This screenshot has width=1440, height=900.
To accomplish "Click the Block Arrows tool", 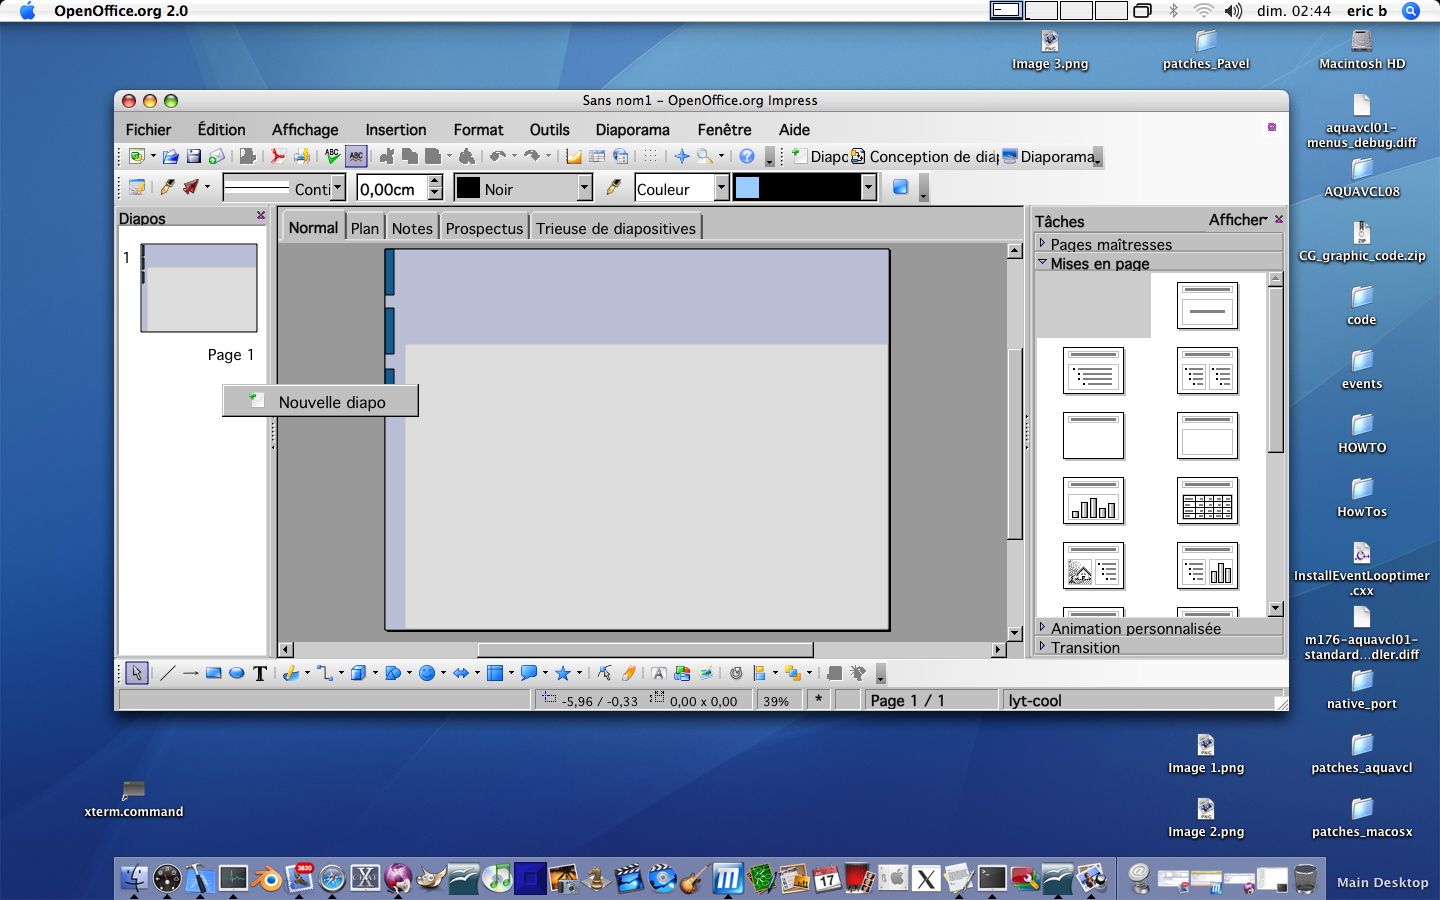I will (x=461, y=673).
